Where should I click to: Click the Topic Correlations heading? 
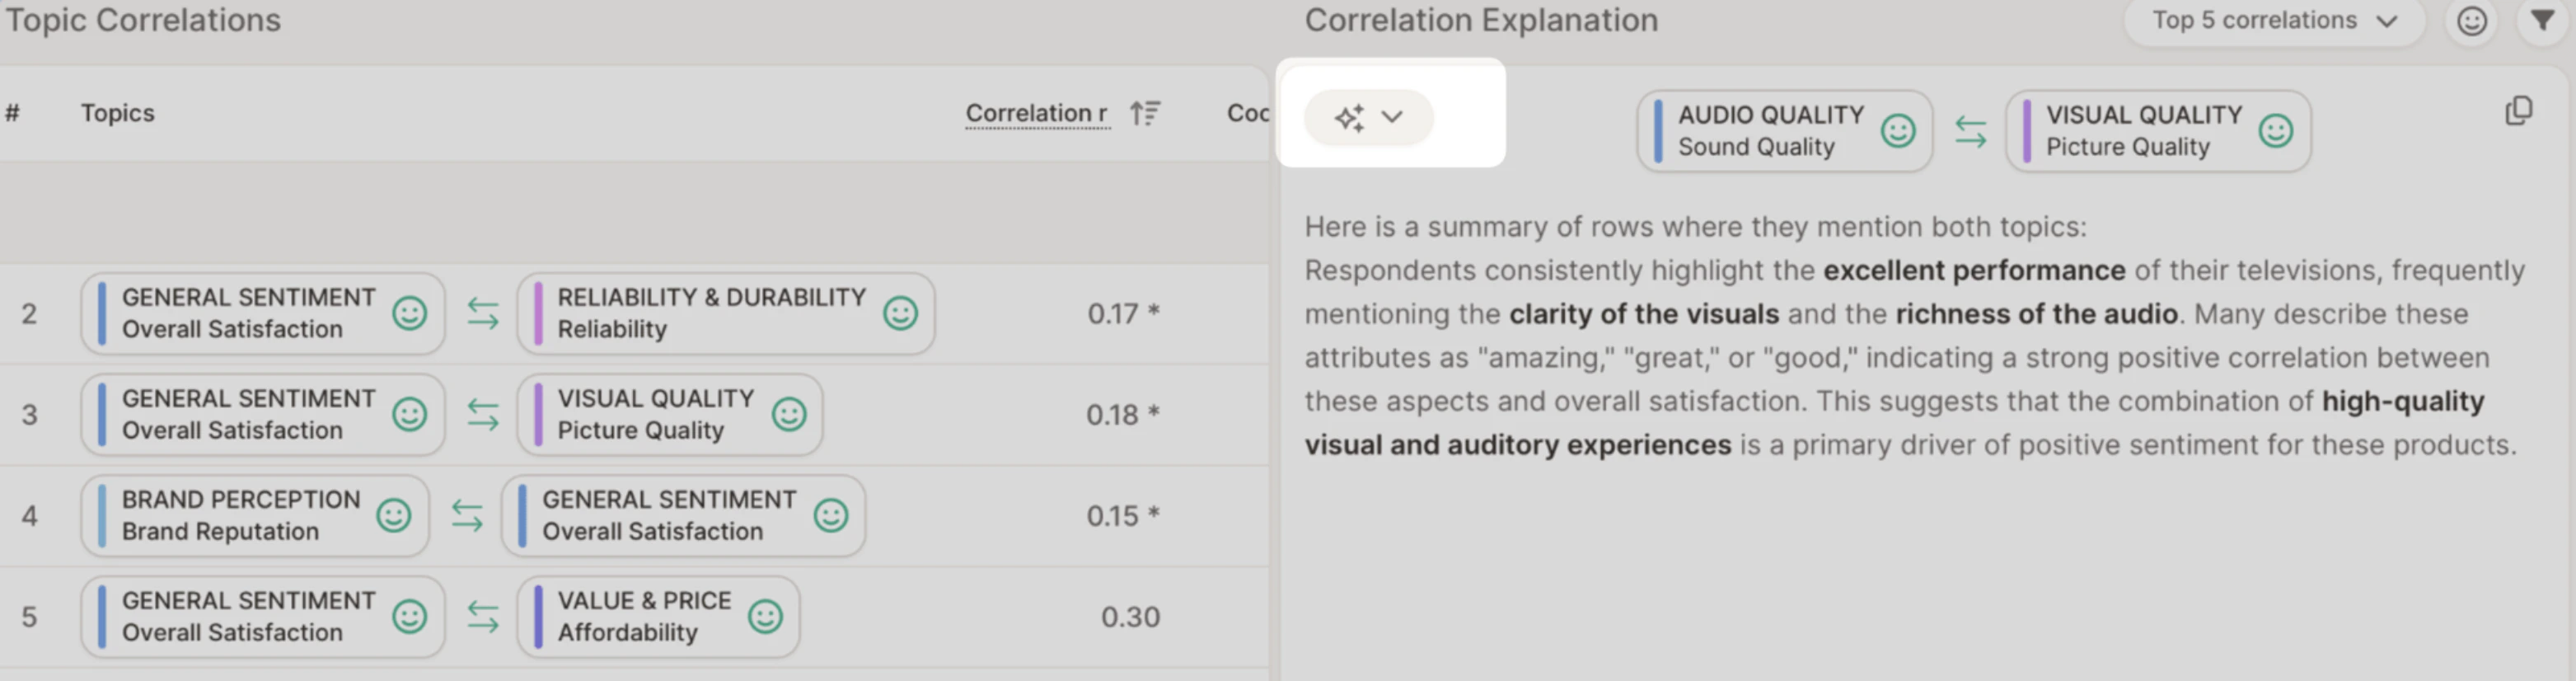coord(143,20)
